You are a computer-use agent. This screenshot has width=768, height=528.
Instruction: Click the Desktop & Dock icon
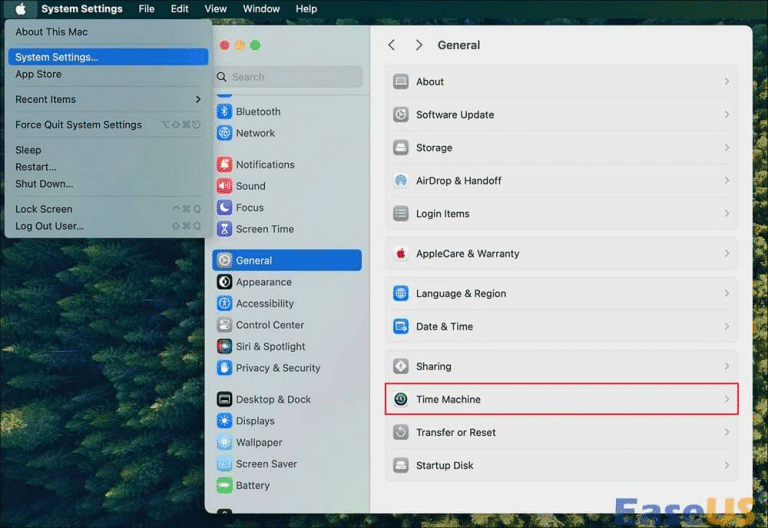224,400
